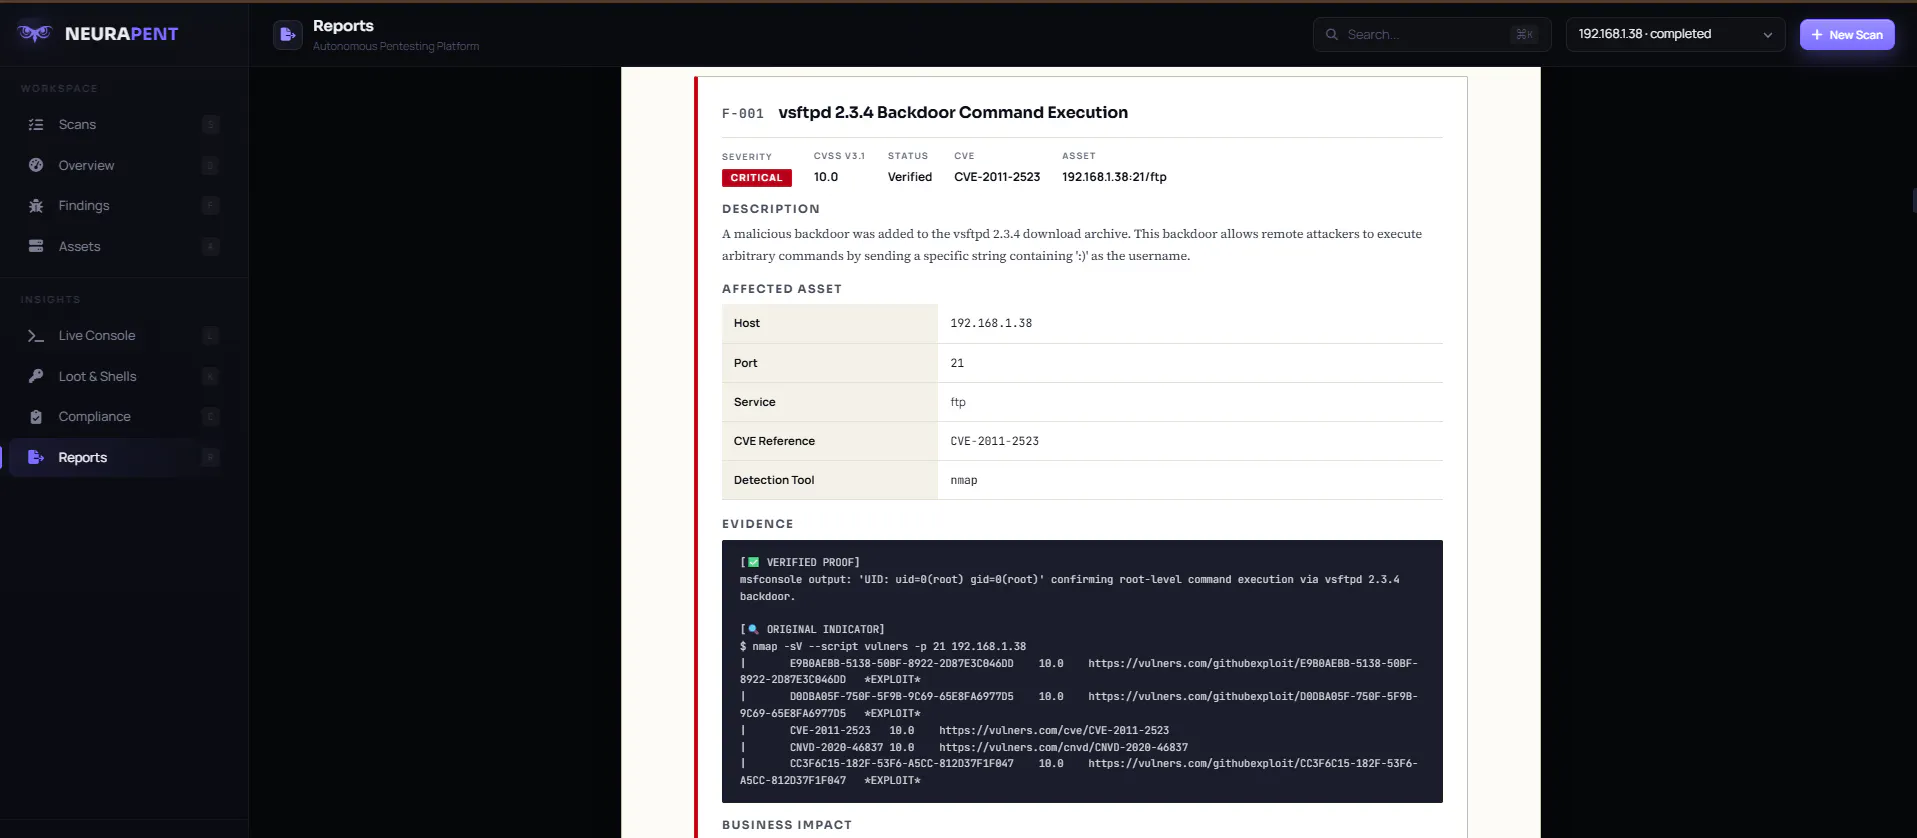Click the vulners.com/cnvd/CNVD-2020-46837 URL
This screenshot has height=838, width=1917.
pyautogui.click(x=1063, y=747)
